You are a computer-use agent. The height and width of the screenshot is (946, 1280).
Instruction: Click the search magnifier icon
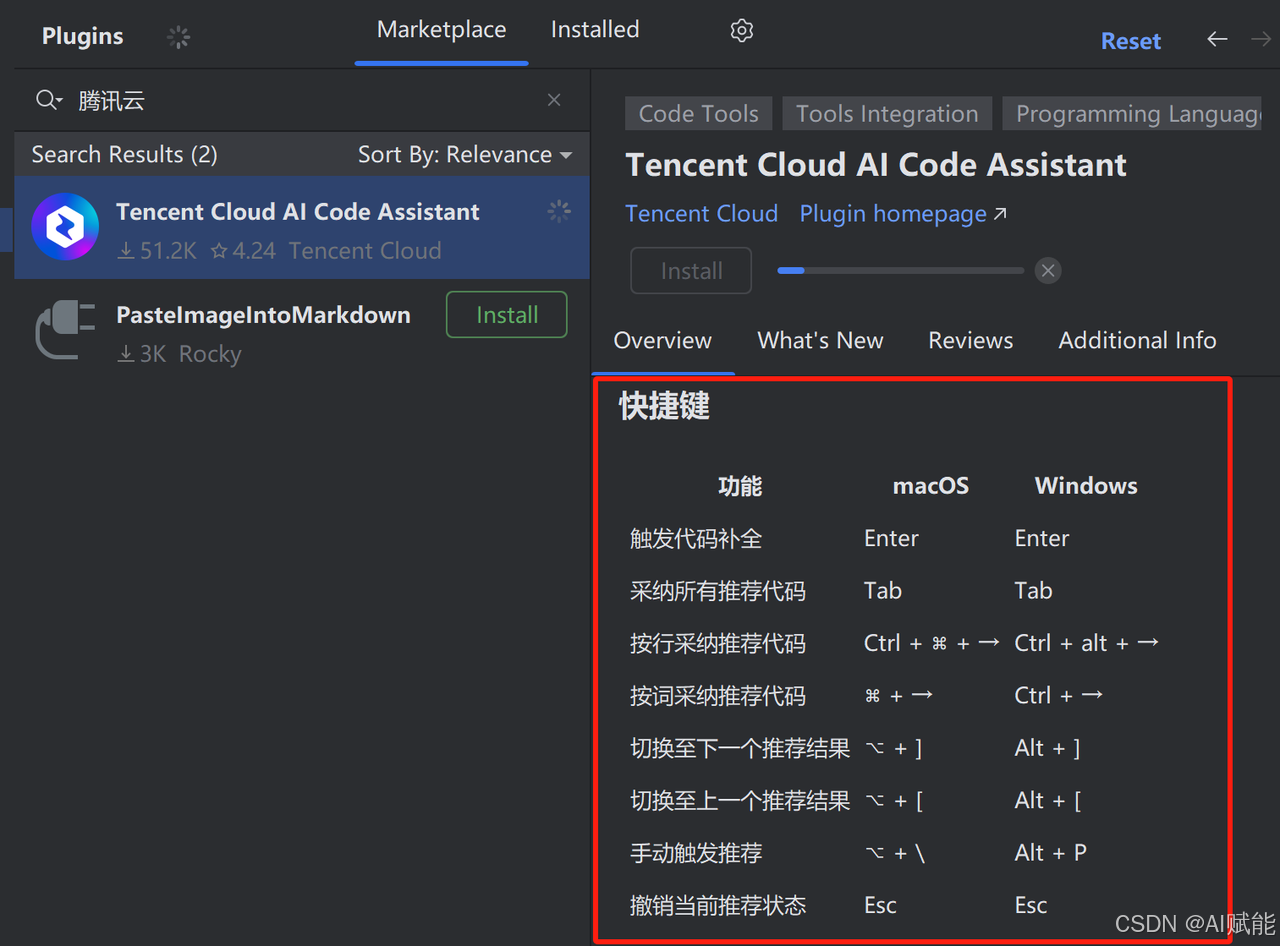[x=48, y=100]
